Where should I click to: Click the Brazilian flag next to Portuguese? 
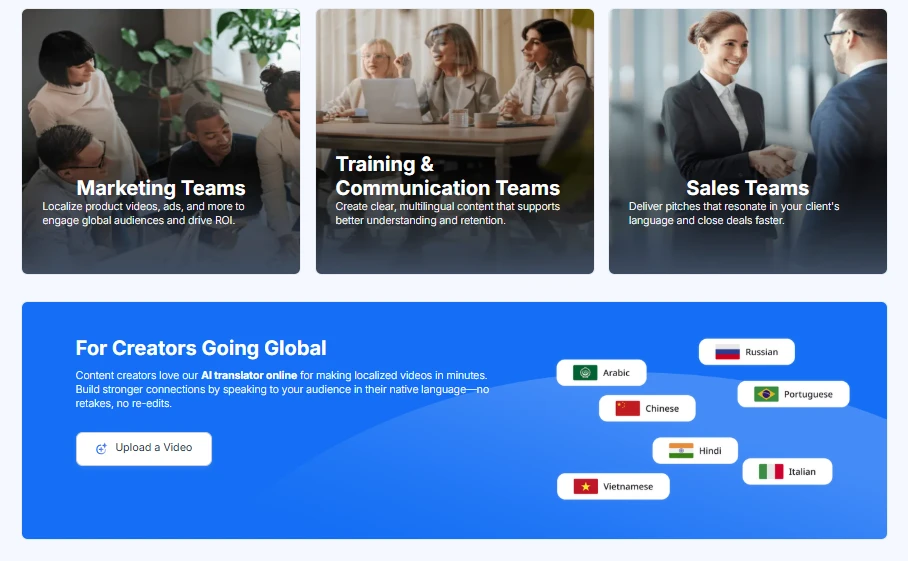(766, 394)
